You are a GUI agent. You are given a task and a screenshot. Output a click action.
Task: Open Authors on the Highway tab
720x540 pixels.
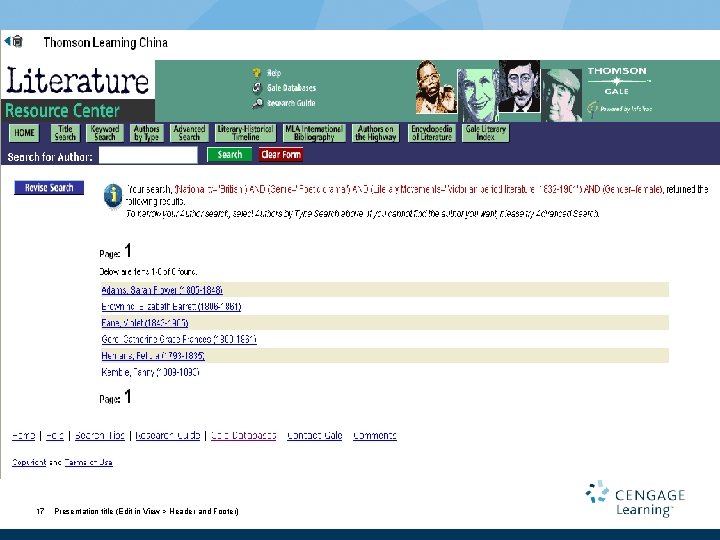[x=376, y=133]
